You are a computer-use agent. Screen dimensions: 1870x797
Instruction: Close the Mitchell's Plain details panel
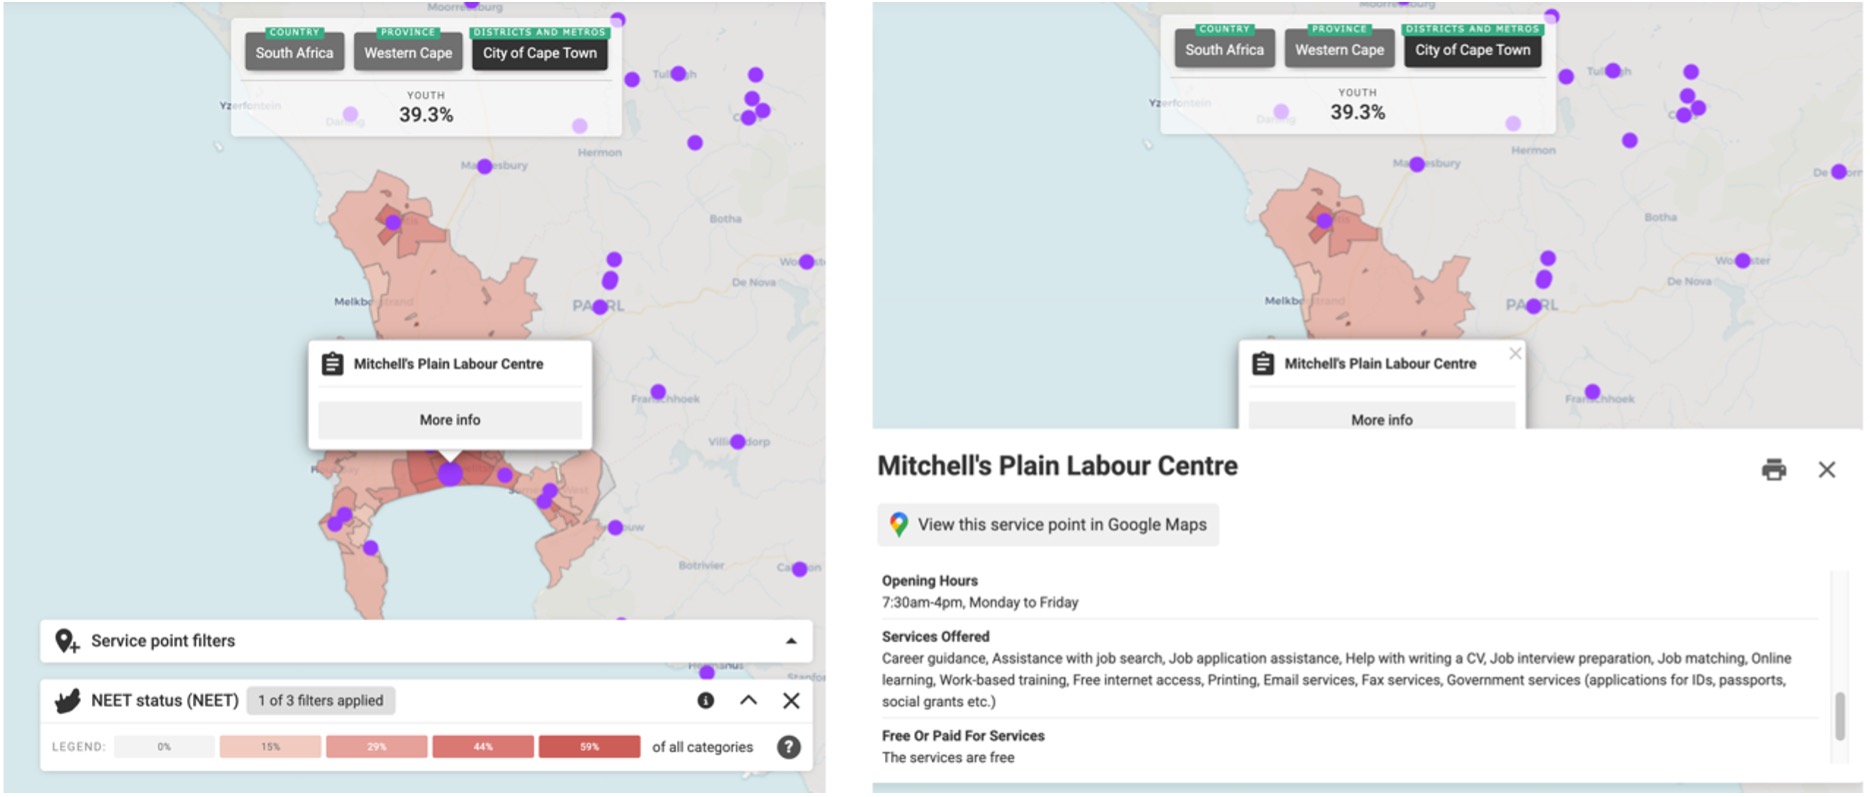(1826, 469)
